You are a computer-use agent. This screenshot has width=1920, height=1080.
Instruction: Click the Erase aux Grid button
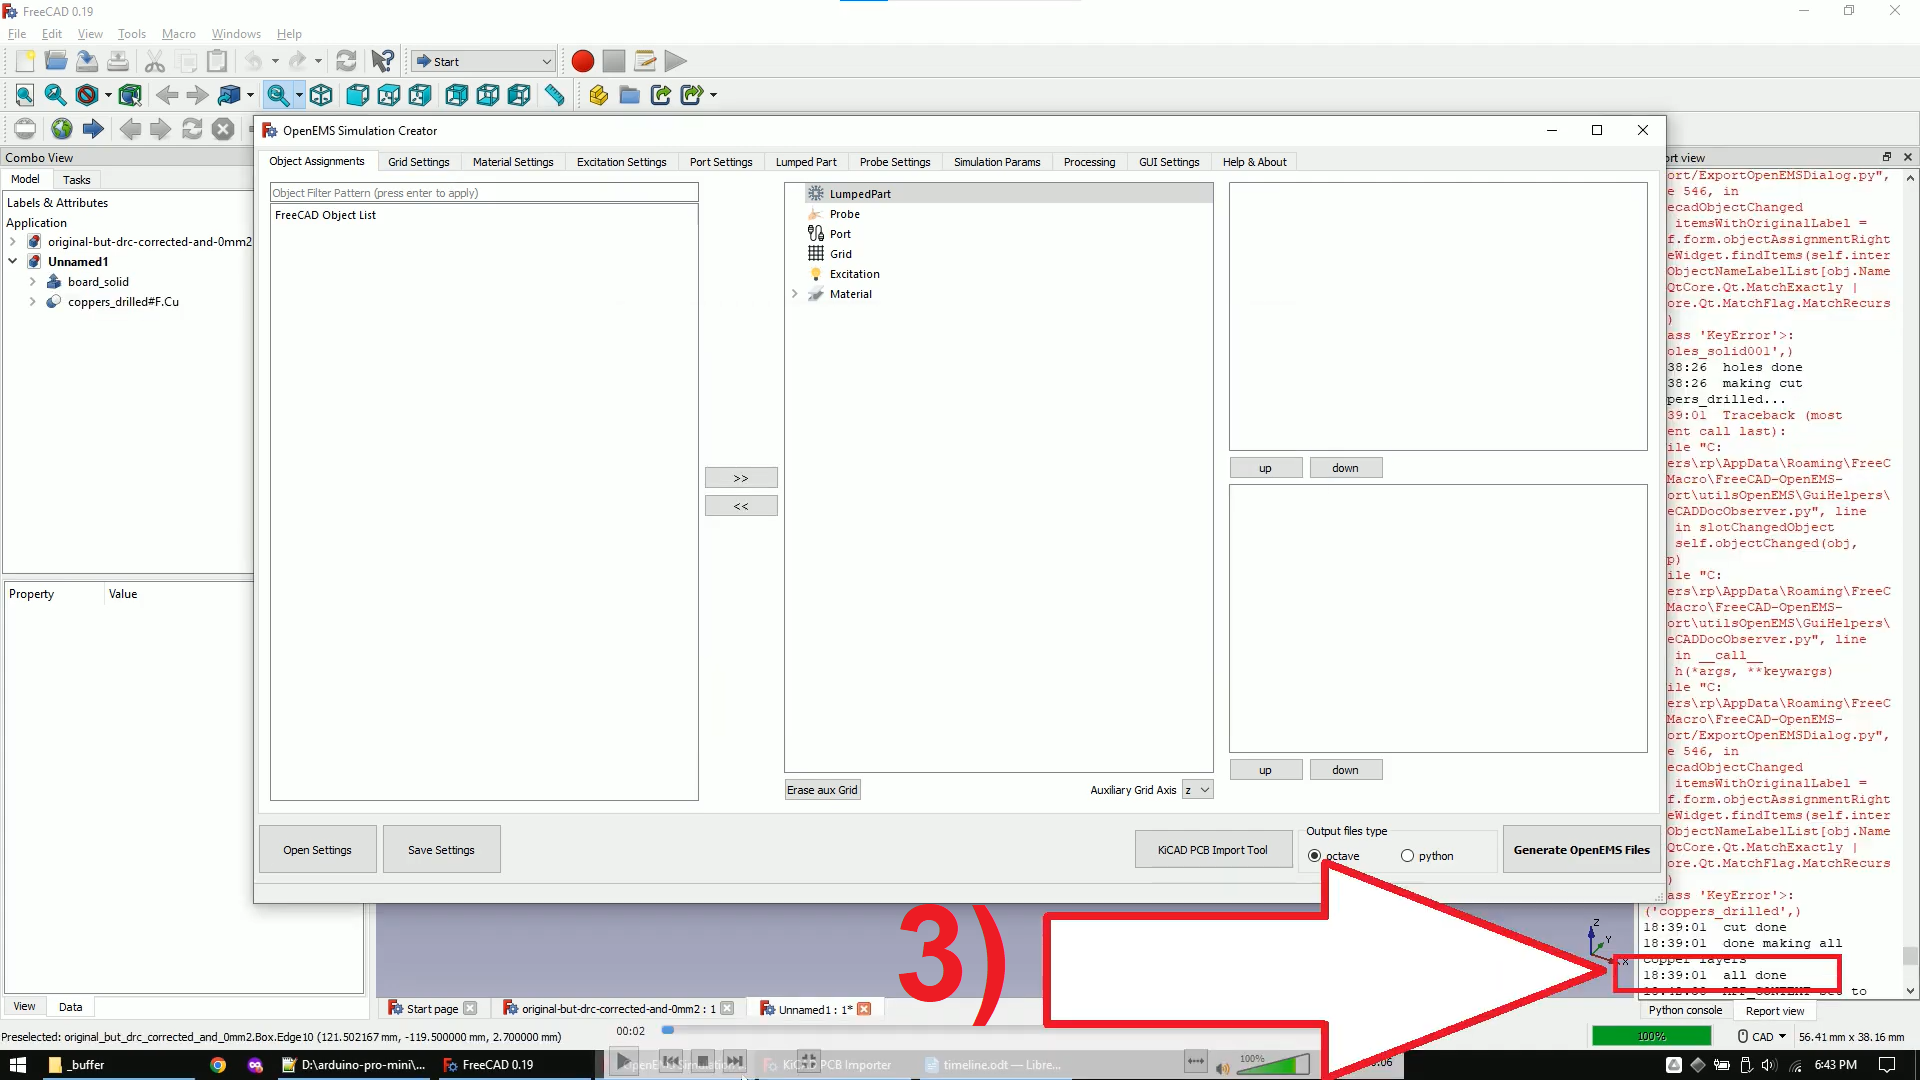[x=822, y=790]
